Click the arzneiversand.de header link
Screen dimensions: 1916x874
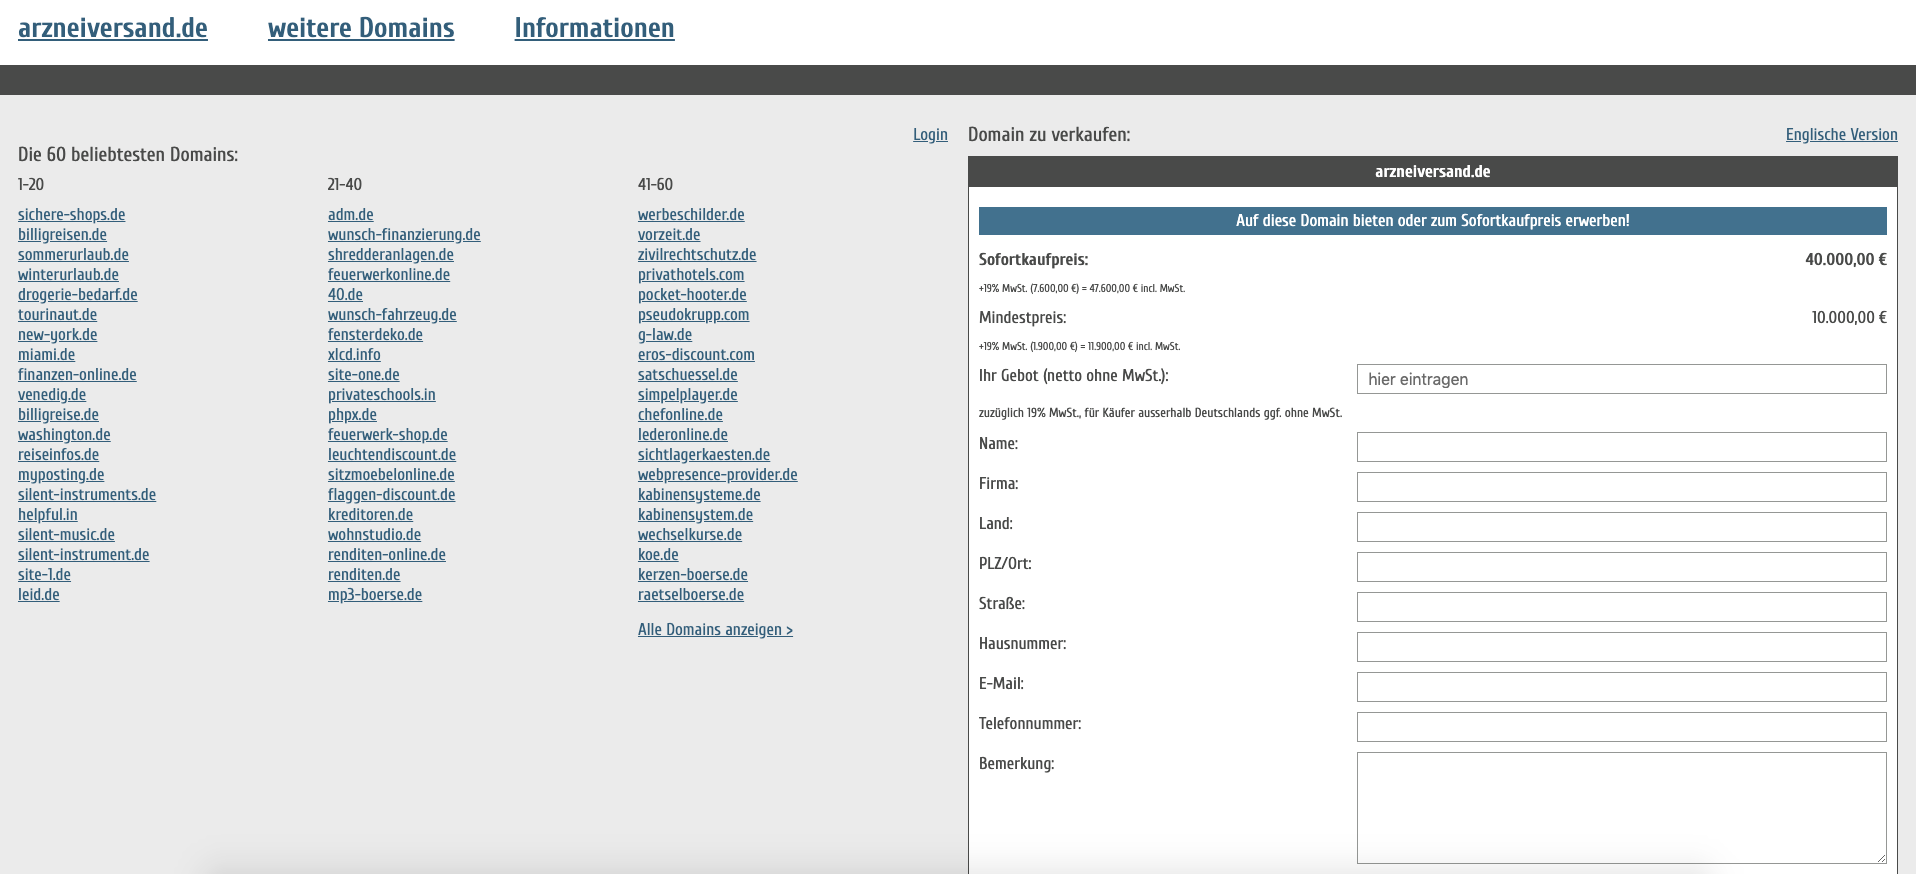pos(113,28)
